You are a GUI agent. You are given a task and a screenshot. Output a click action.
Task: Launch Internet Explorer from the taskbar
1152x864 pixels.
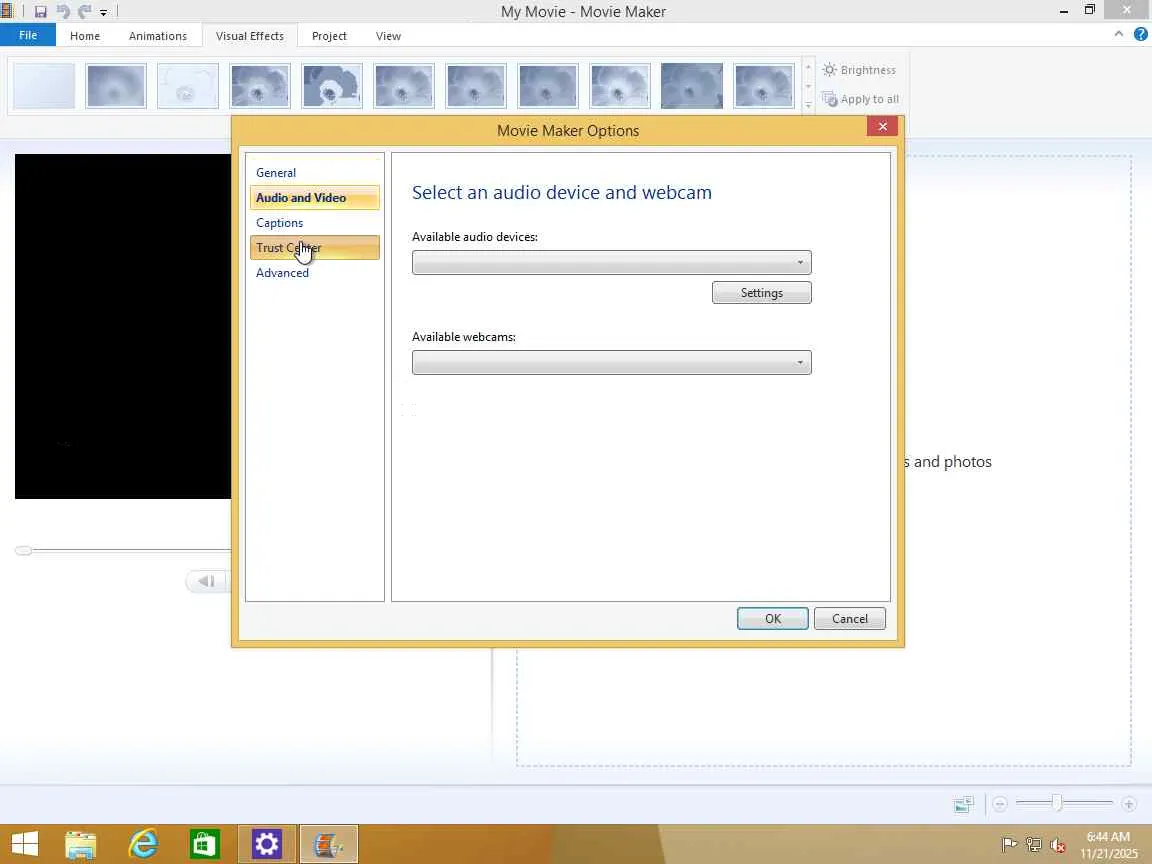tap(143, 844)
